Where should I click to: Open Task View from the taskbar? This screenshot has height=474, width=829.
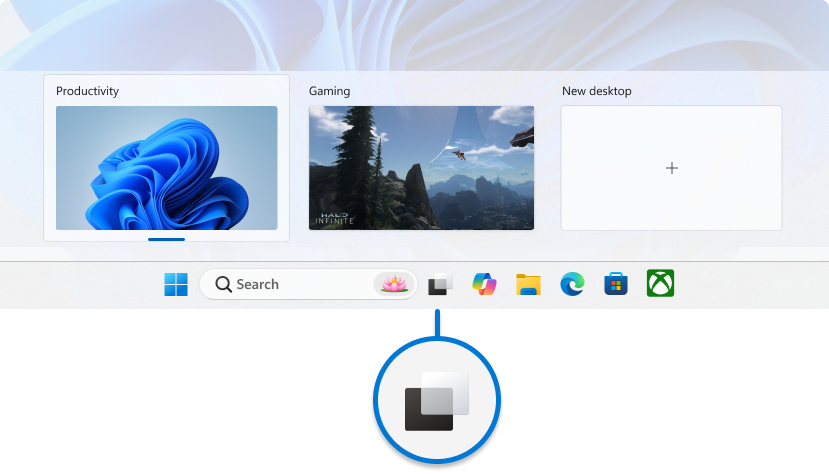coord(439,285)
